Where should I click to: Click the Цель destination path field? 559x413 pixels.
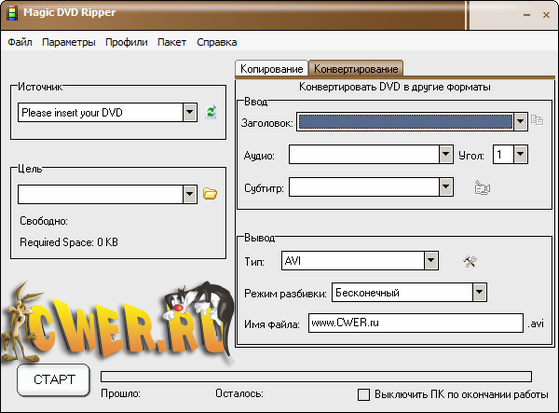[x=101, y=194]
